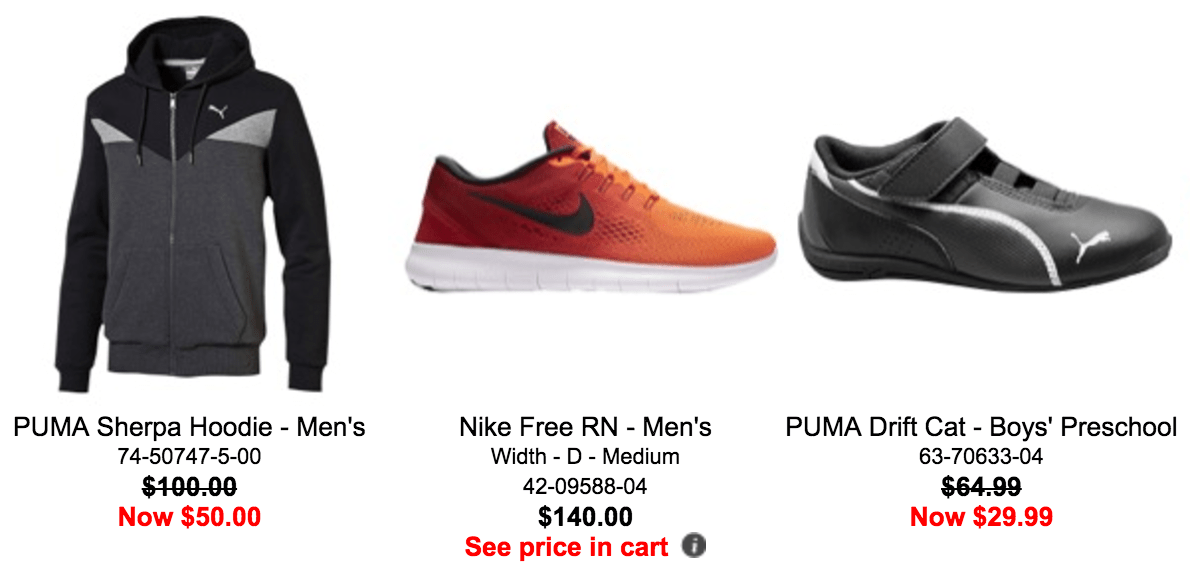Viewport: 1190px width, 572px height.
Task: Click the Nike Free RN - Men's title
Action: tap(585, 427)
